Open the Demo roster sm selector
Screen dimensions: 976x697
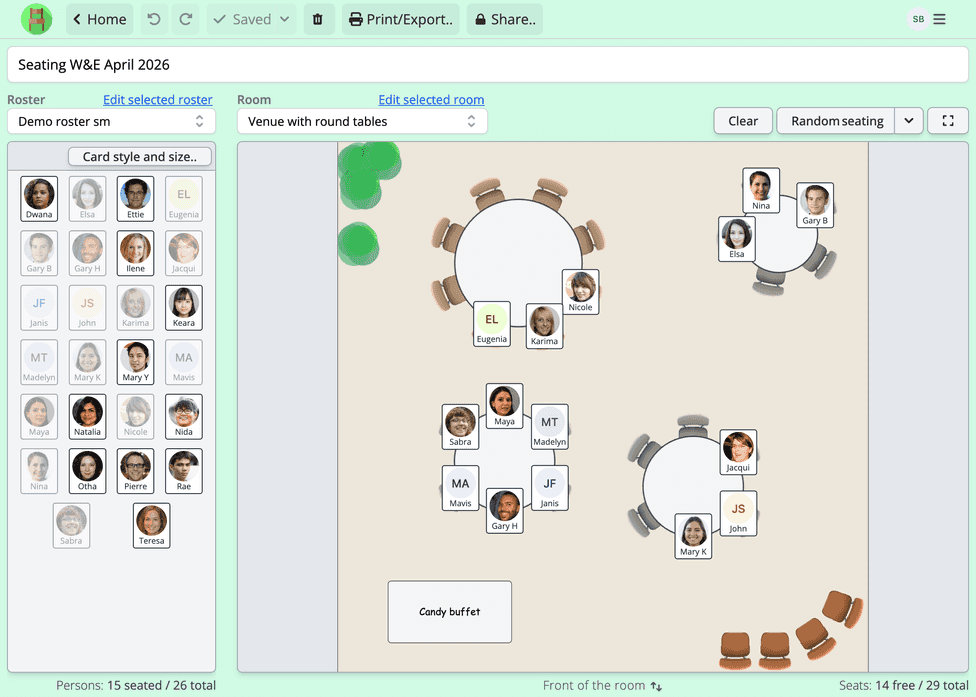[x=110, y=120]
